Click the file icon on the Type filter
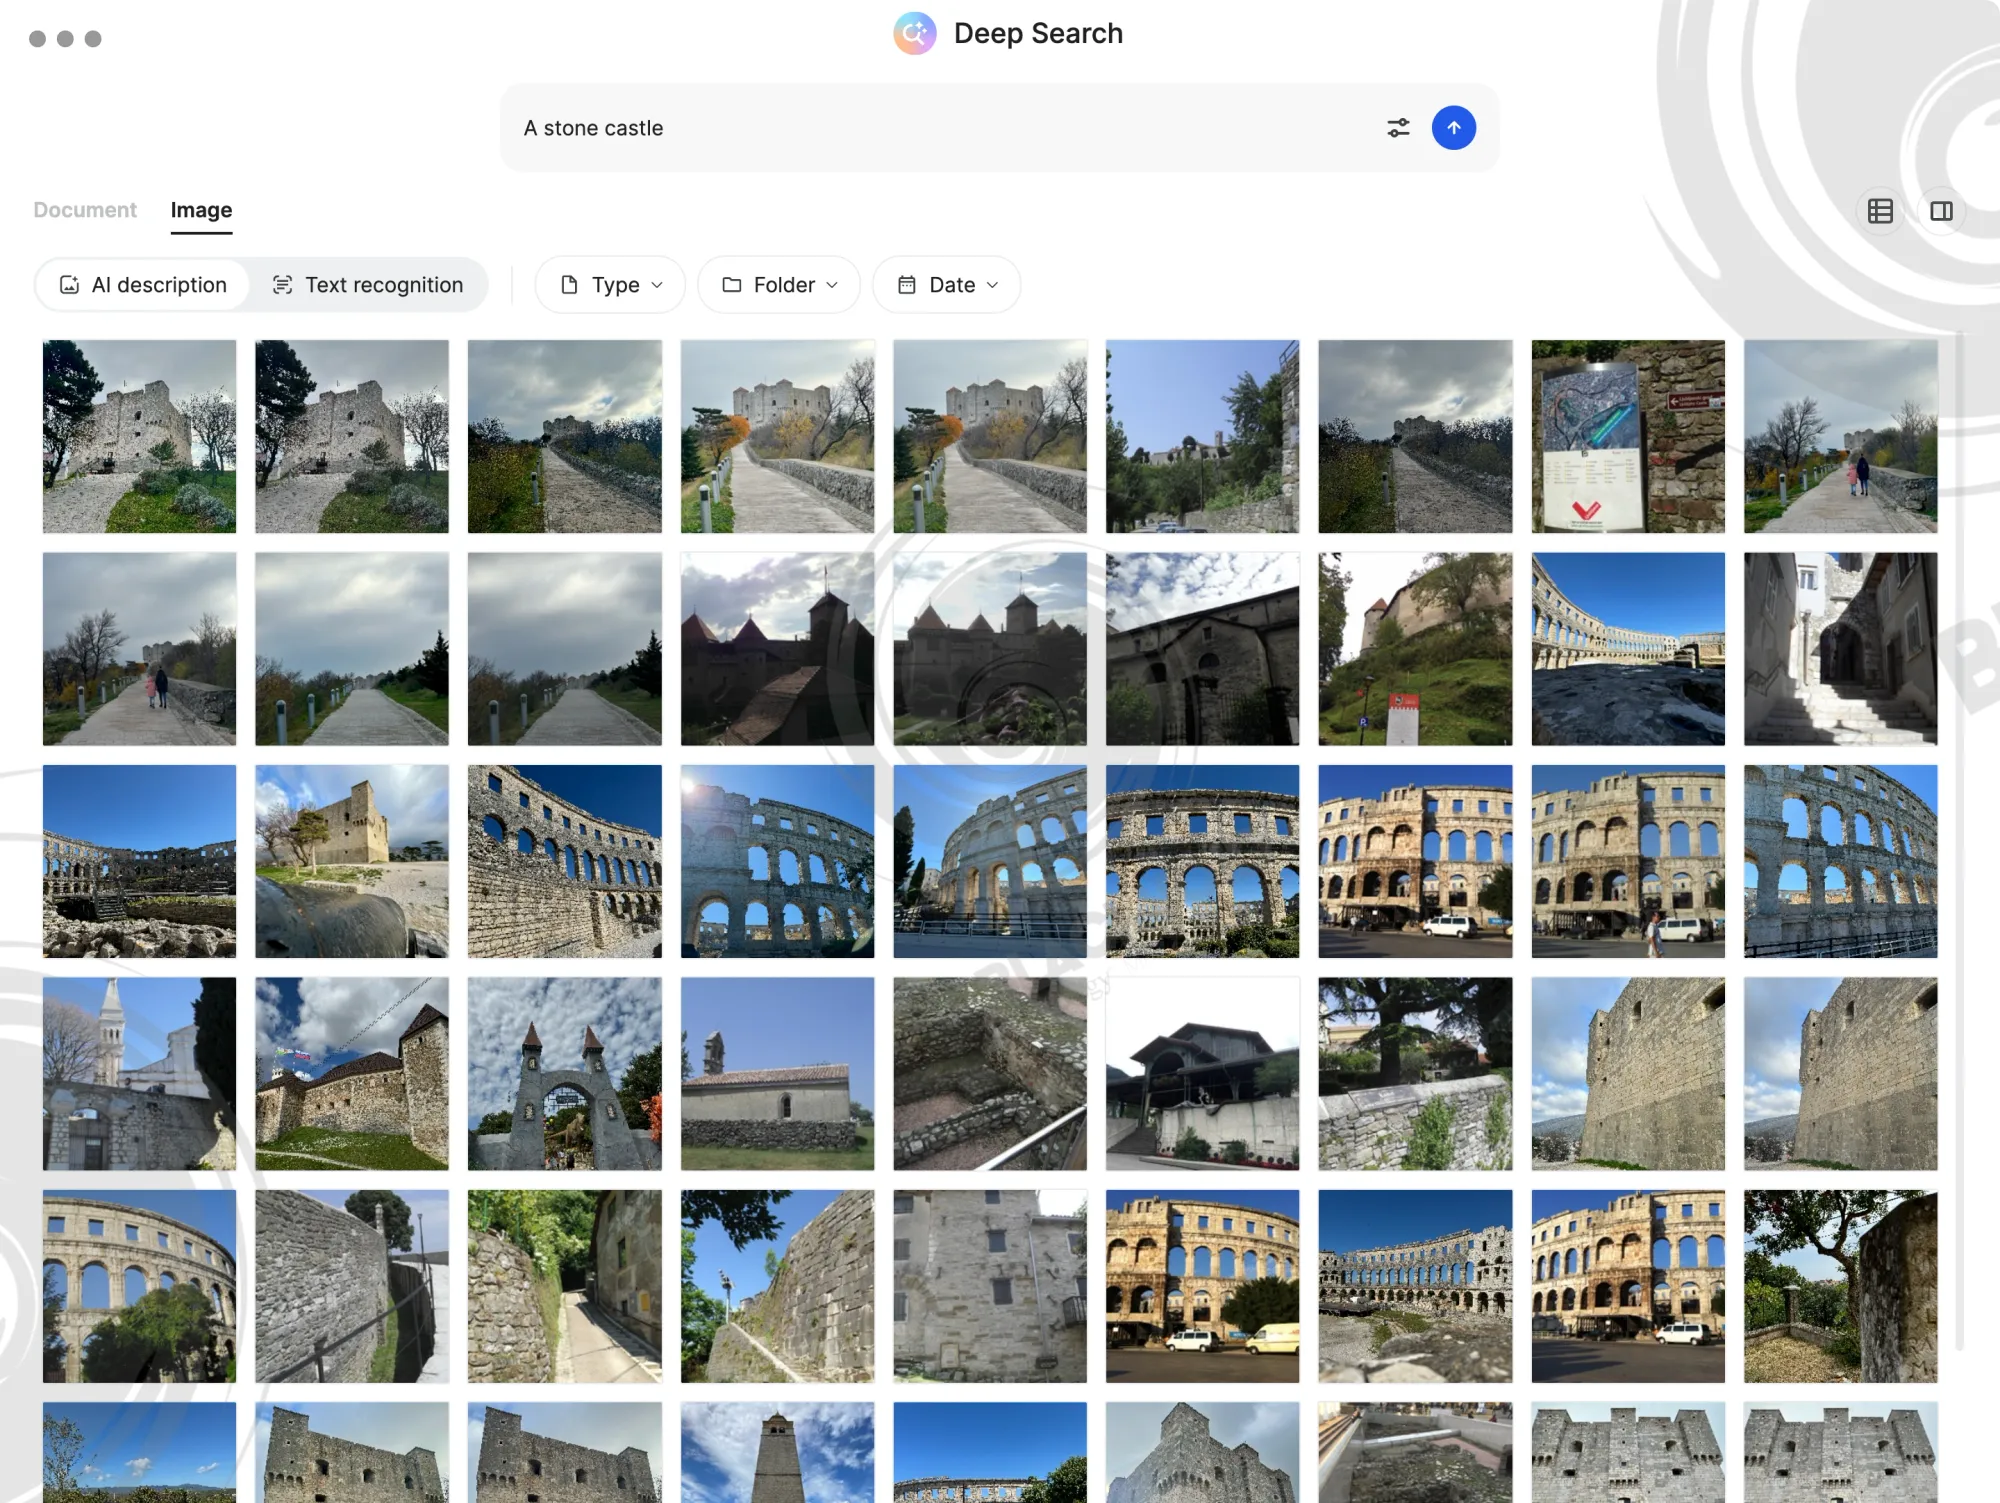Image resolution: width=2000 pixels, height=1503 pixels. 569,285
